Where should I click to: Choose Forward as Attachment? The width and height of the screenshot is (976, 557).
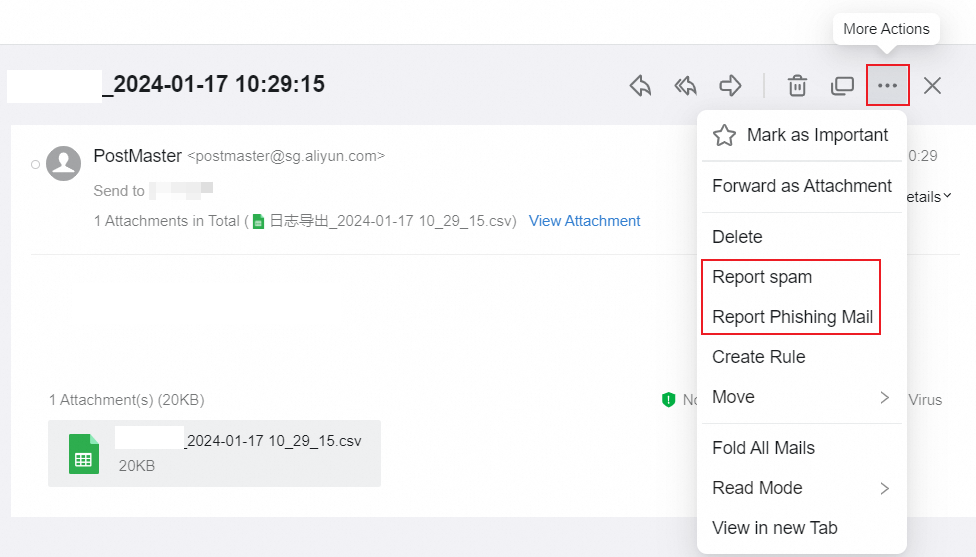(x=802, y=186)
